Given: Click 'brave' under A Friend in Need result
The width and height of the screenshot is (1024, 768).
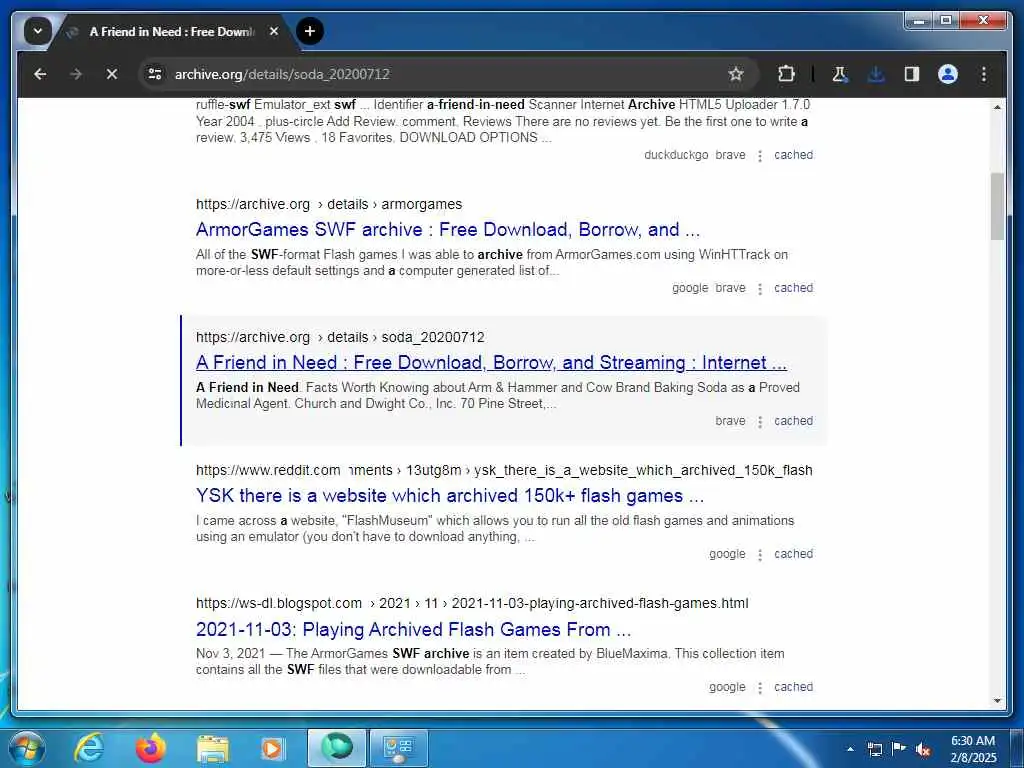Looking at the screenshot, I should pos(730,421).
